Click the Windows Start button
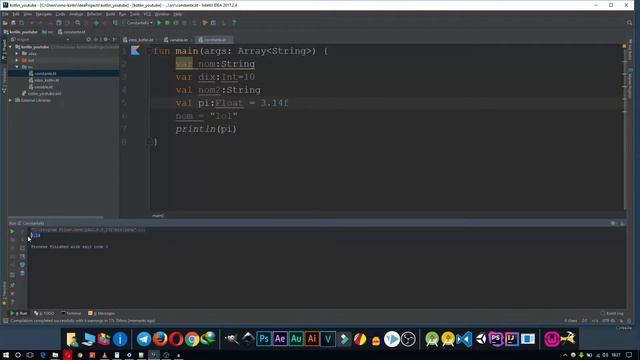Screen dimensions: 640x360 pyautogui.click(x=6, y=355)
